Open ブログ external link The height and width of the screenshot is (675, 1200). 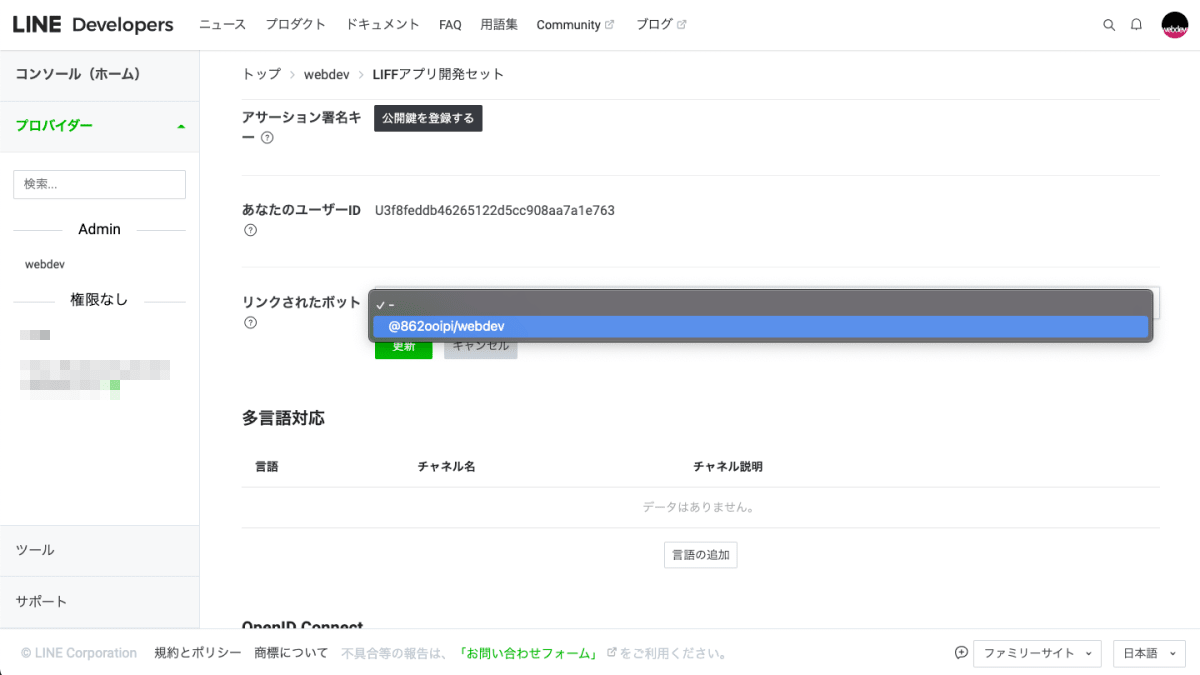pyautogui.click(x=661, y=25)
